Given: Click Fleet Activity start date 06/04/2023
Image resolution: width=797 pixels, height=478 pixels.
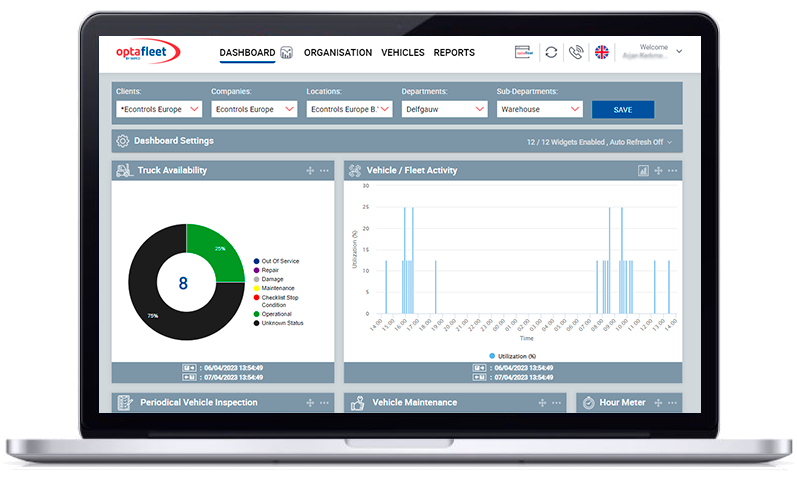Looking at the screenshot, I should [x=524, y=368].
